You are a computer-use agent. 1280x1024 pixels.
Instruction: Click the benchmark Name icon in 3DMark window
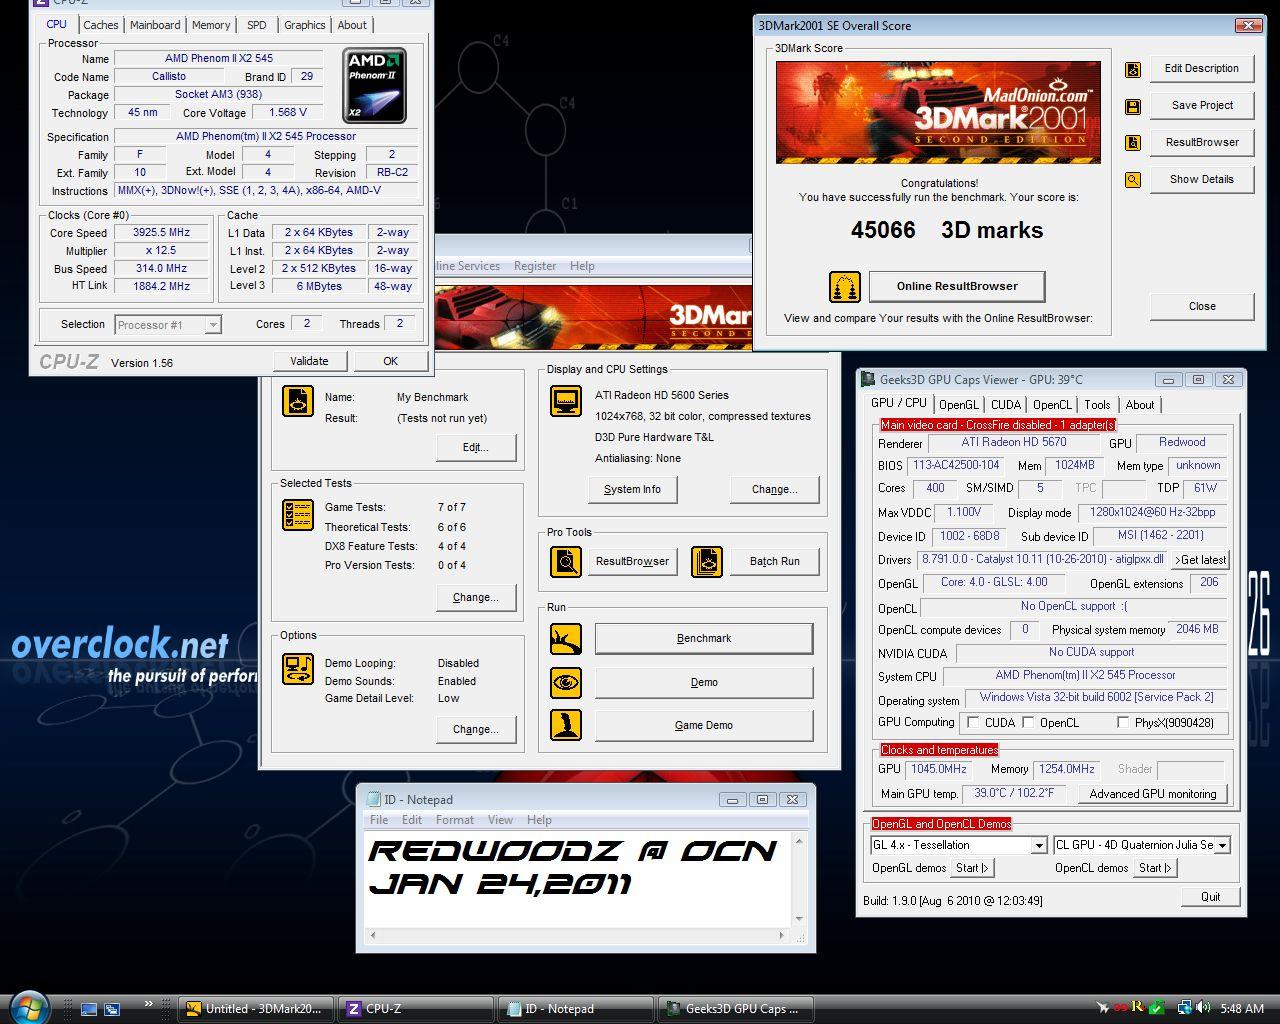(x=298, y=401)
